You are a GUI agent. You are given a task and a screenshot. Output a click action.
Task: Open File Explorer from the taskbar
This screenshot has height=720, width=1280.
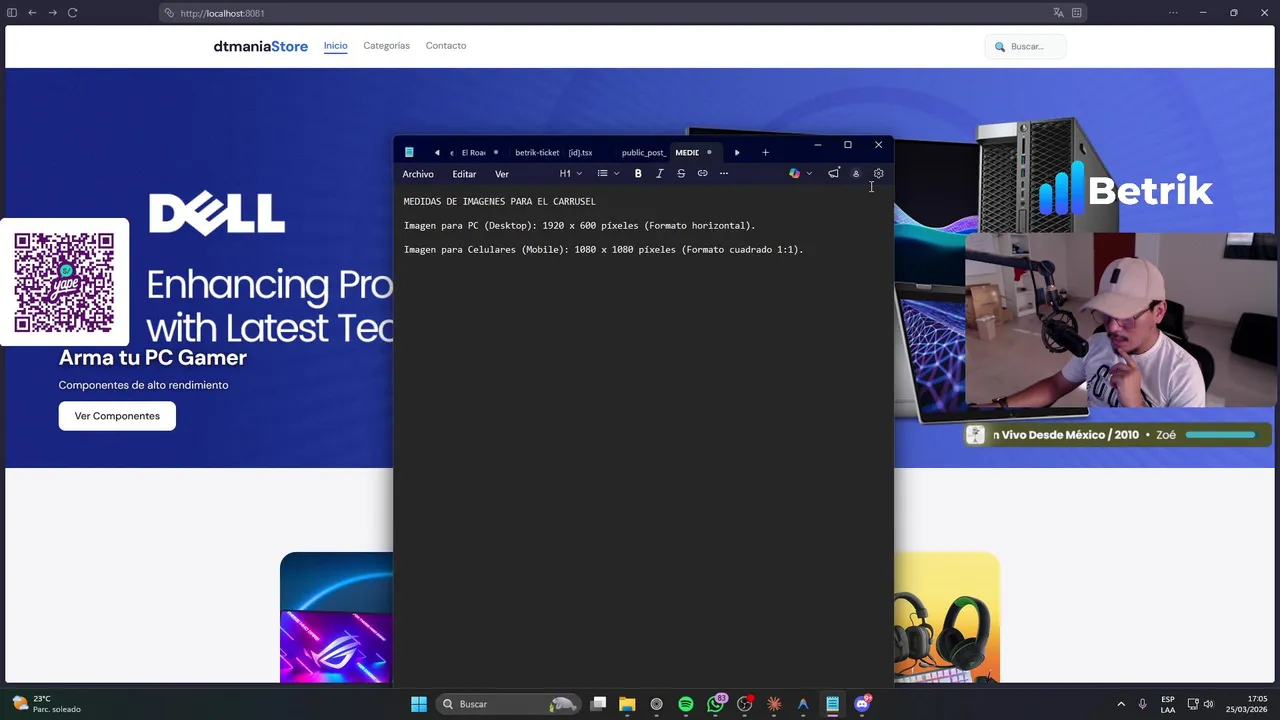(627, 704)
